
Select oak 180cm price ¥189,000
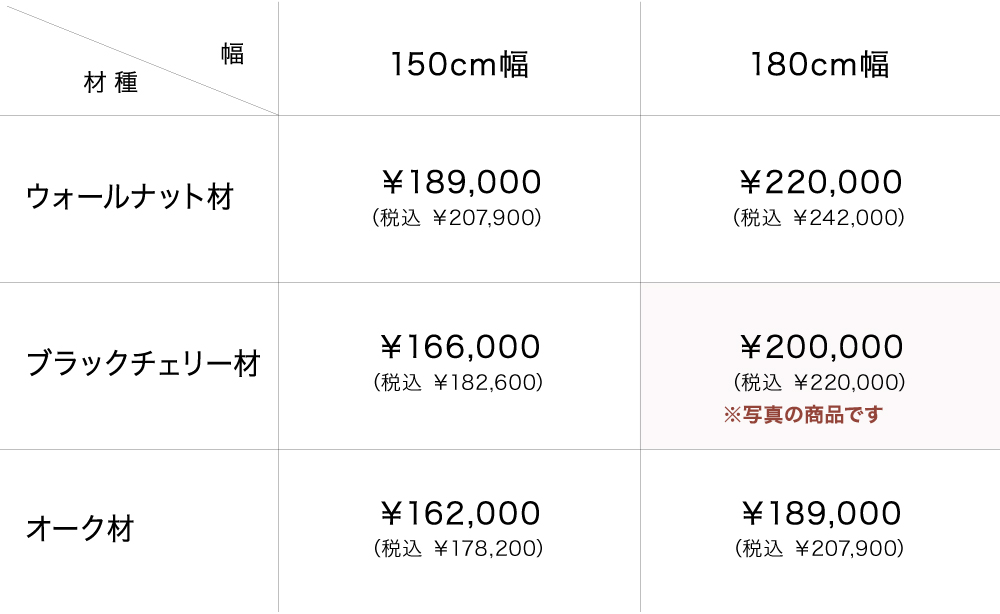tap(821, 513)
